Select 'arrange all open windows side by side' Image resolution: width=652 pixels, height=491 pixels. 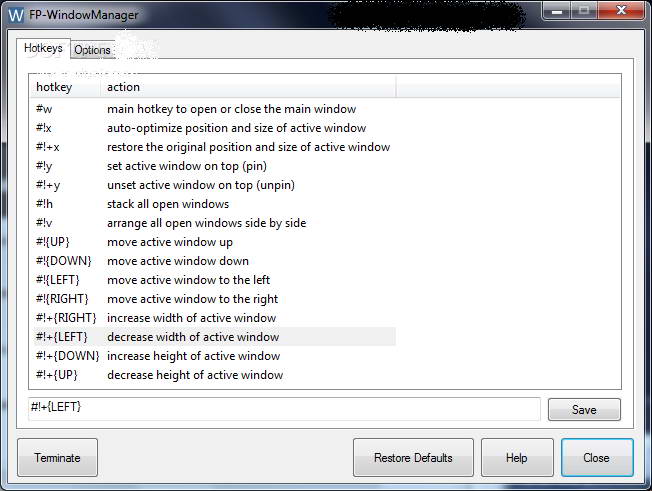click(x=214, y=223)
